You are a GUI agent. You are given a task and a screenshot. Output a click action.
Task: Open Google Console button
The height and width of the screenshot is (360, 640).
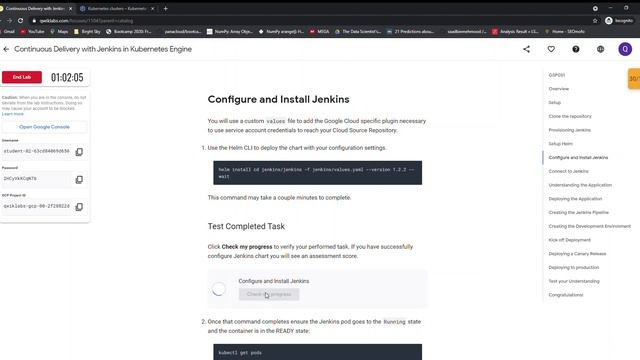(x=44, y=127)
